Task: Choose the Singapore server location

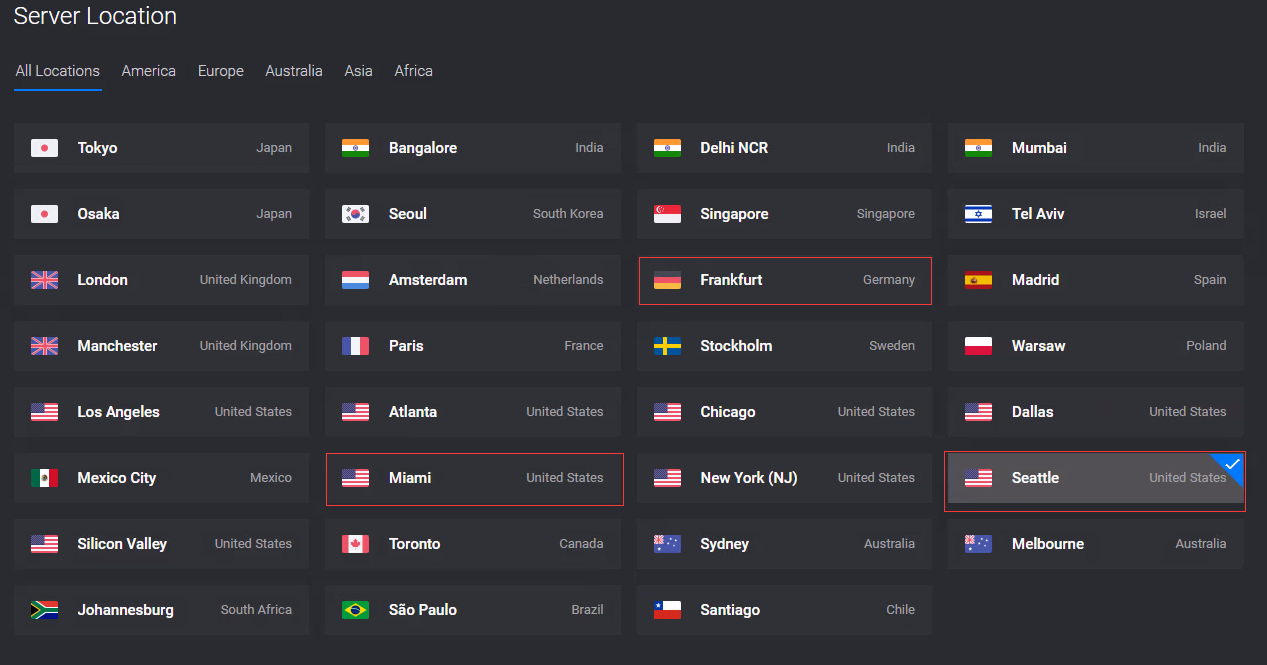Action: [x=784, y=214]
